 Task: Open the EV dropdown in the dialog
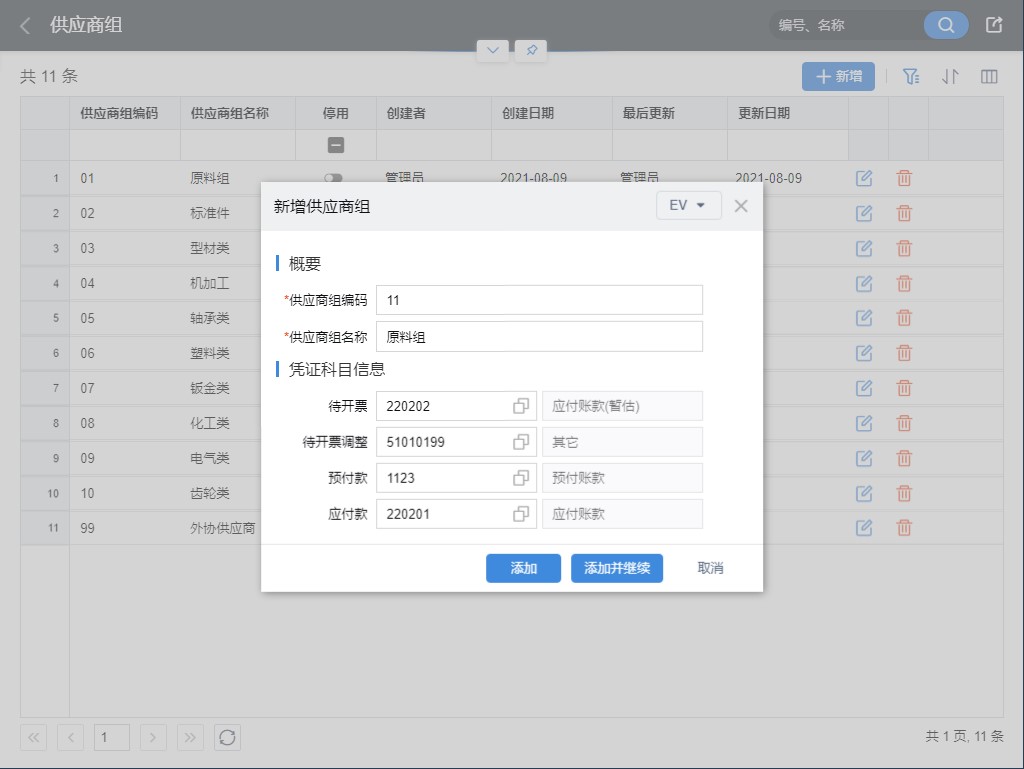(x=688, y=206)
